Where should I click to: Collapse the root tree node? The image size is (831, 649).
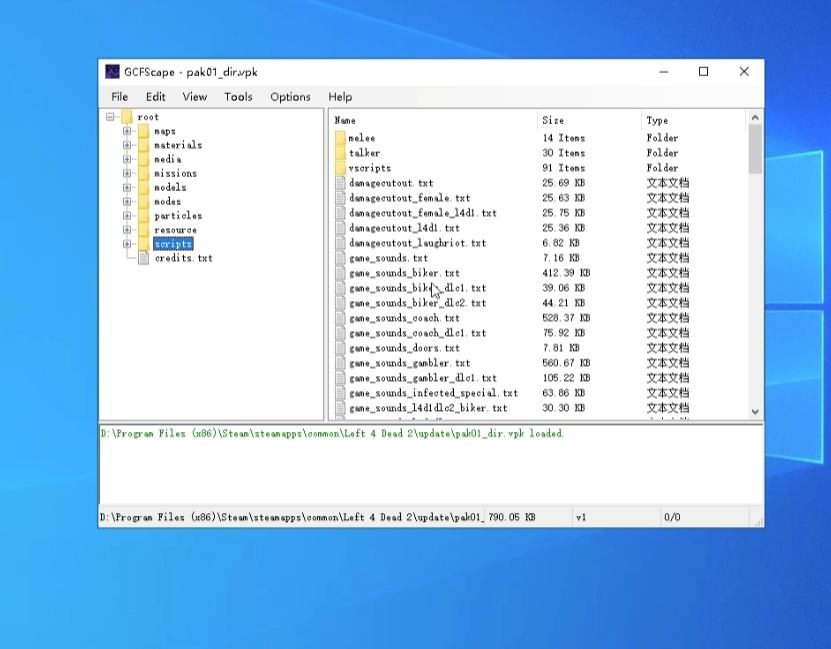click(x=110, y=117)
